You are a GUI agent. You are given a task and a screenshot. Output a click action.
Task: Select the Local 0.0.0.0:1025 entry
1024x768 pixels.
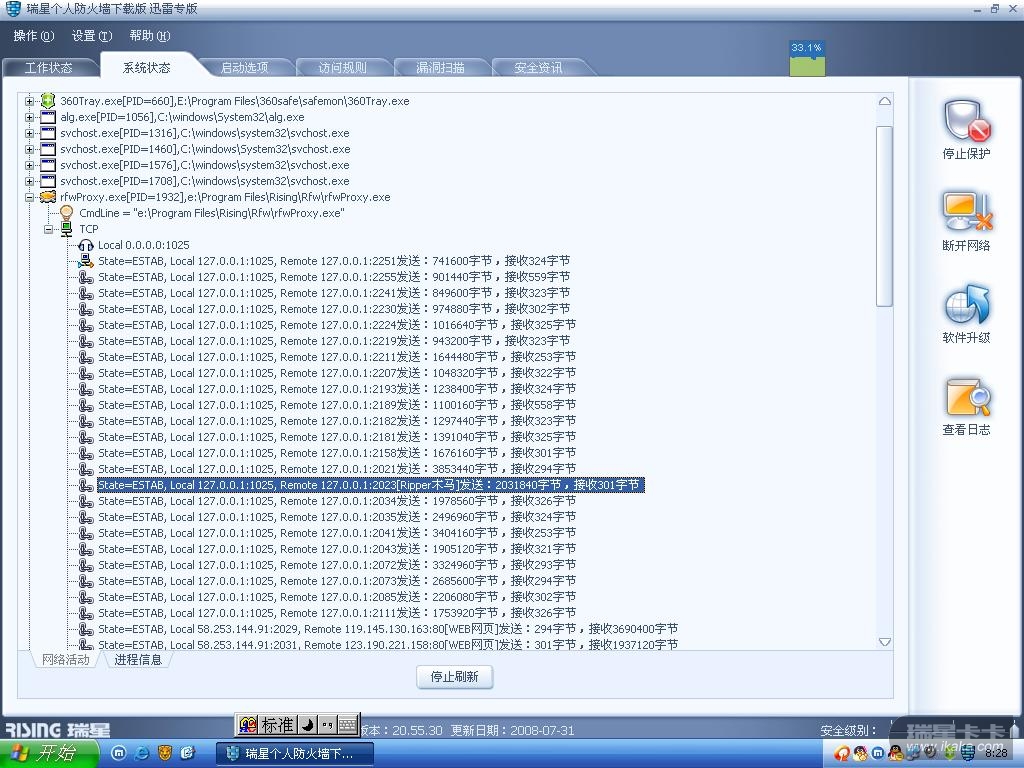click(x=144, y=245)
